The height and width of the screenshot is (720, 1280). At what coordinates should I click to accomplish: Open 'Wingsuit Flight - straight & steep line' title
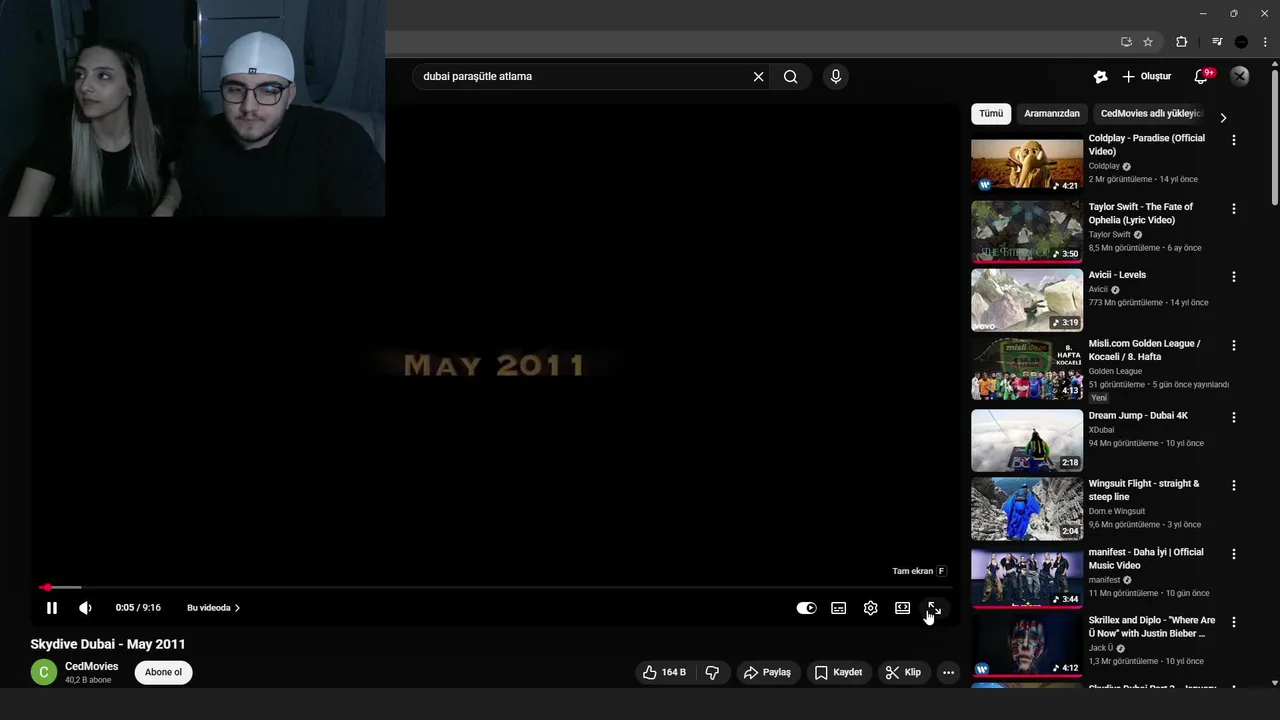click(1144, 490)
